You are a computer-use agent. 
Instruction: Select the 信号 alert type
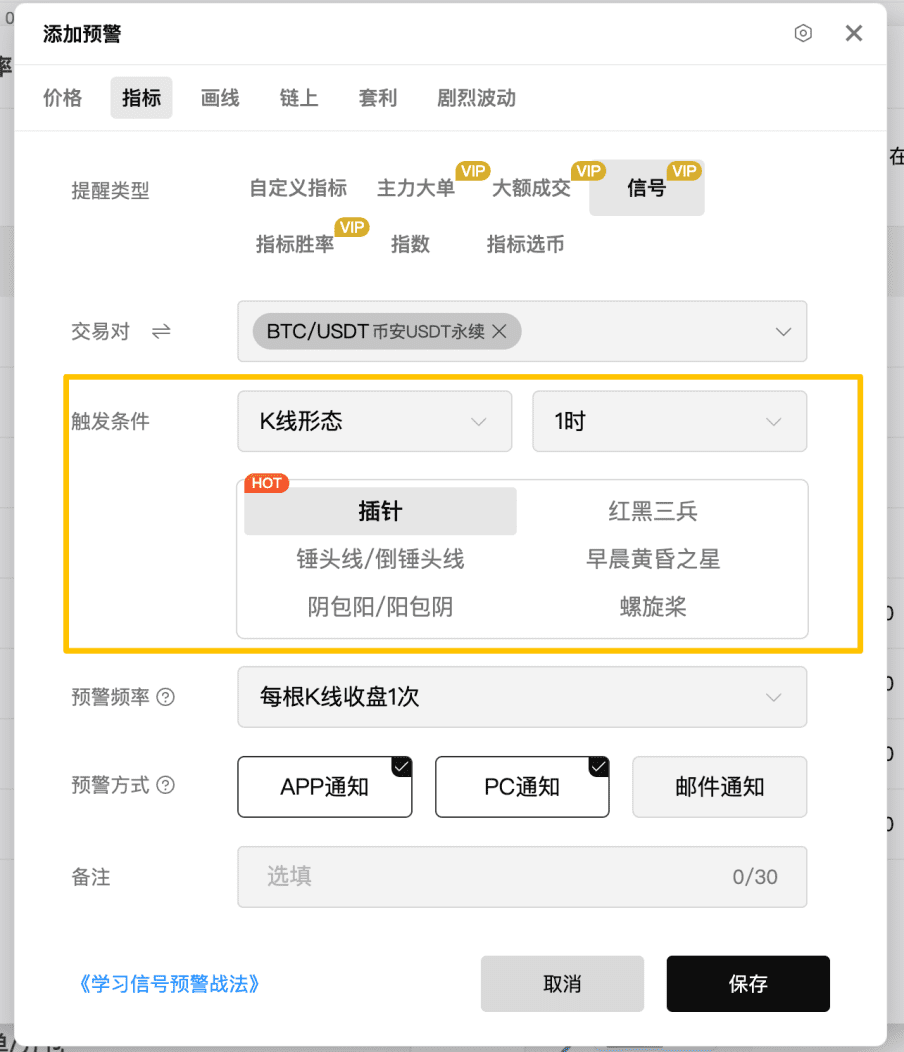[647, 188]
